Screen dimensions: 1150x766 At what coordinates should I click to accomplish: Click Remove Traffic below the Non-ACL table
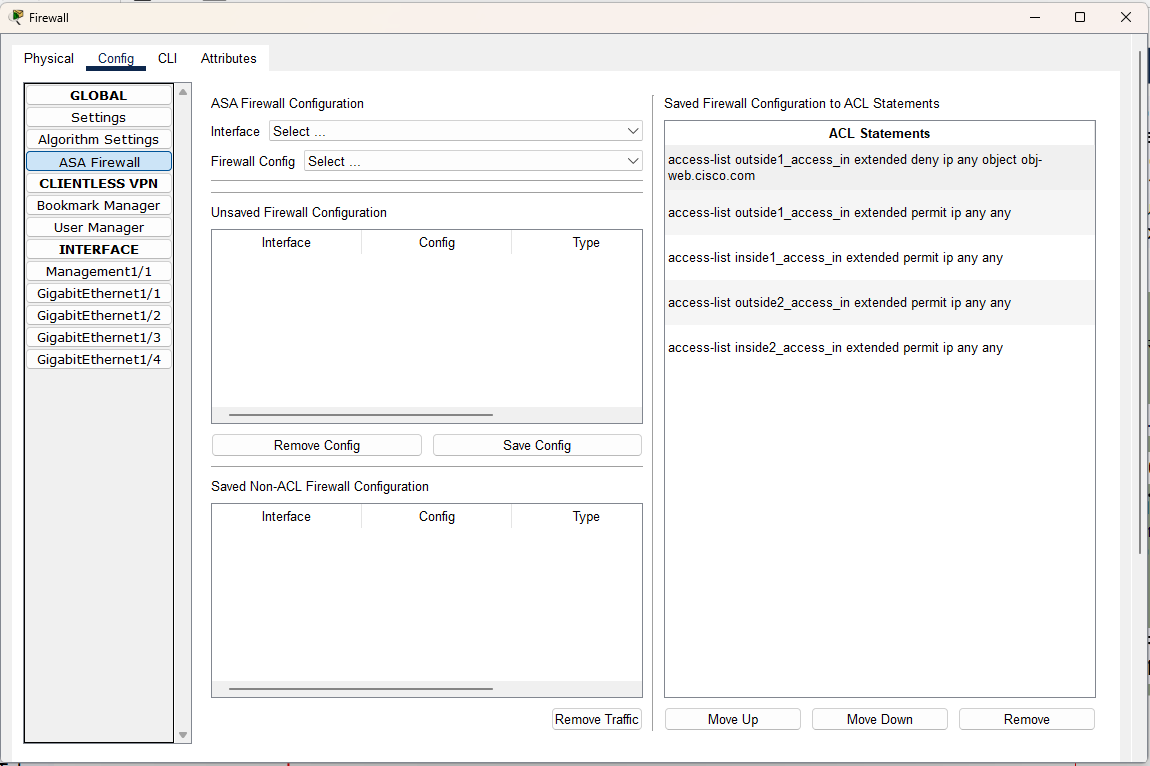tap(596, 719)
